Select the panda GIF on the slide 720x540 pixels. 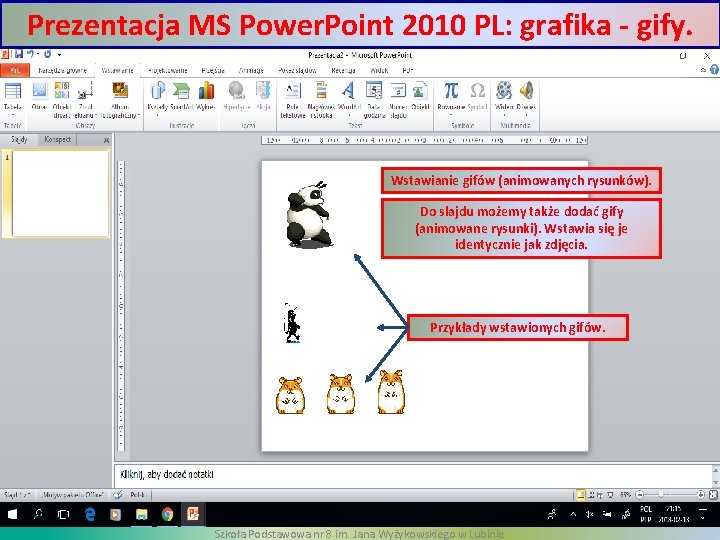point(309,214)
